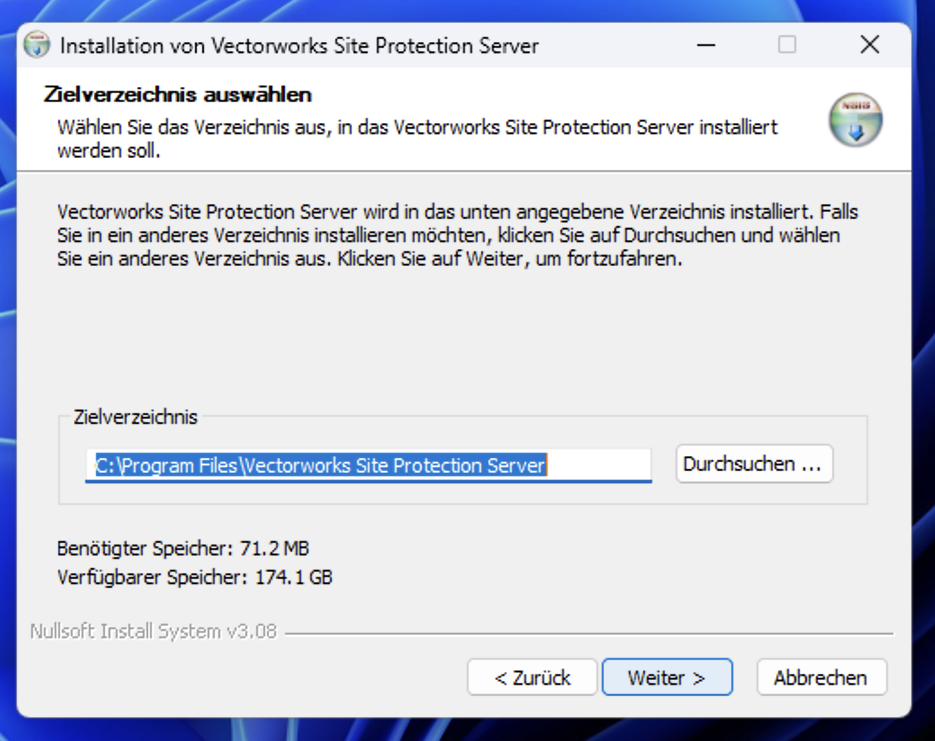Image resolution: width=935 pixels, height=741 pixels.
Task: Open the Durchsuchen folder browser
Action: point(754,464)
